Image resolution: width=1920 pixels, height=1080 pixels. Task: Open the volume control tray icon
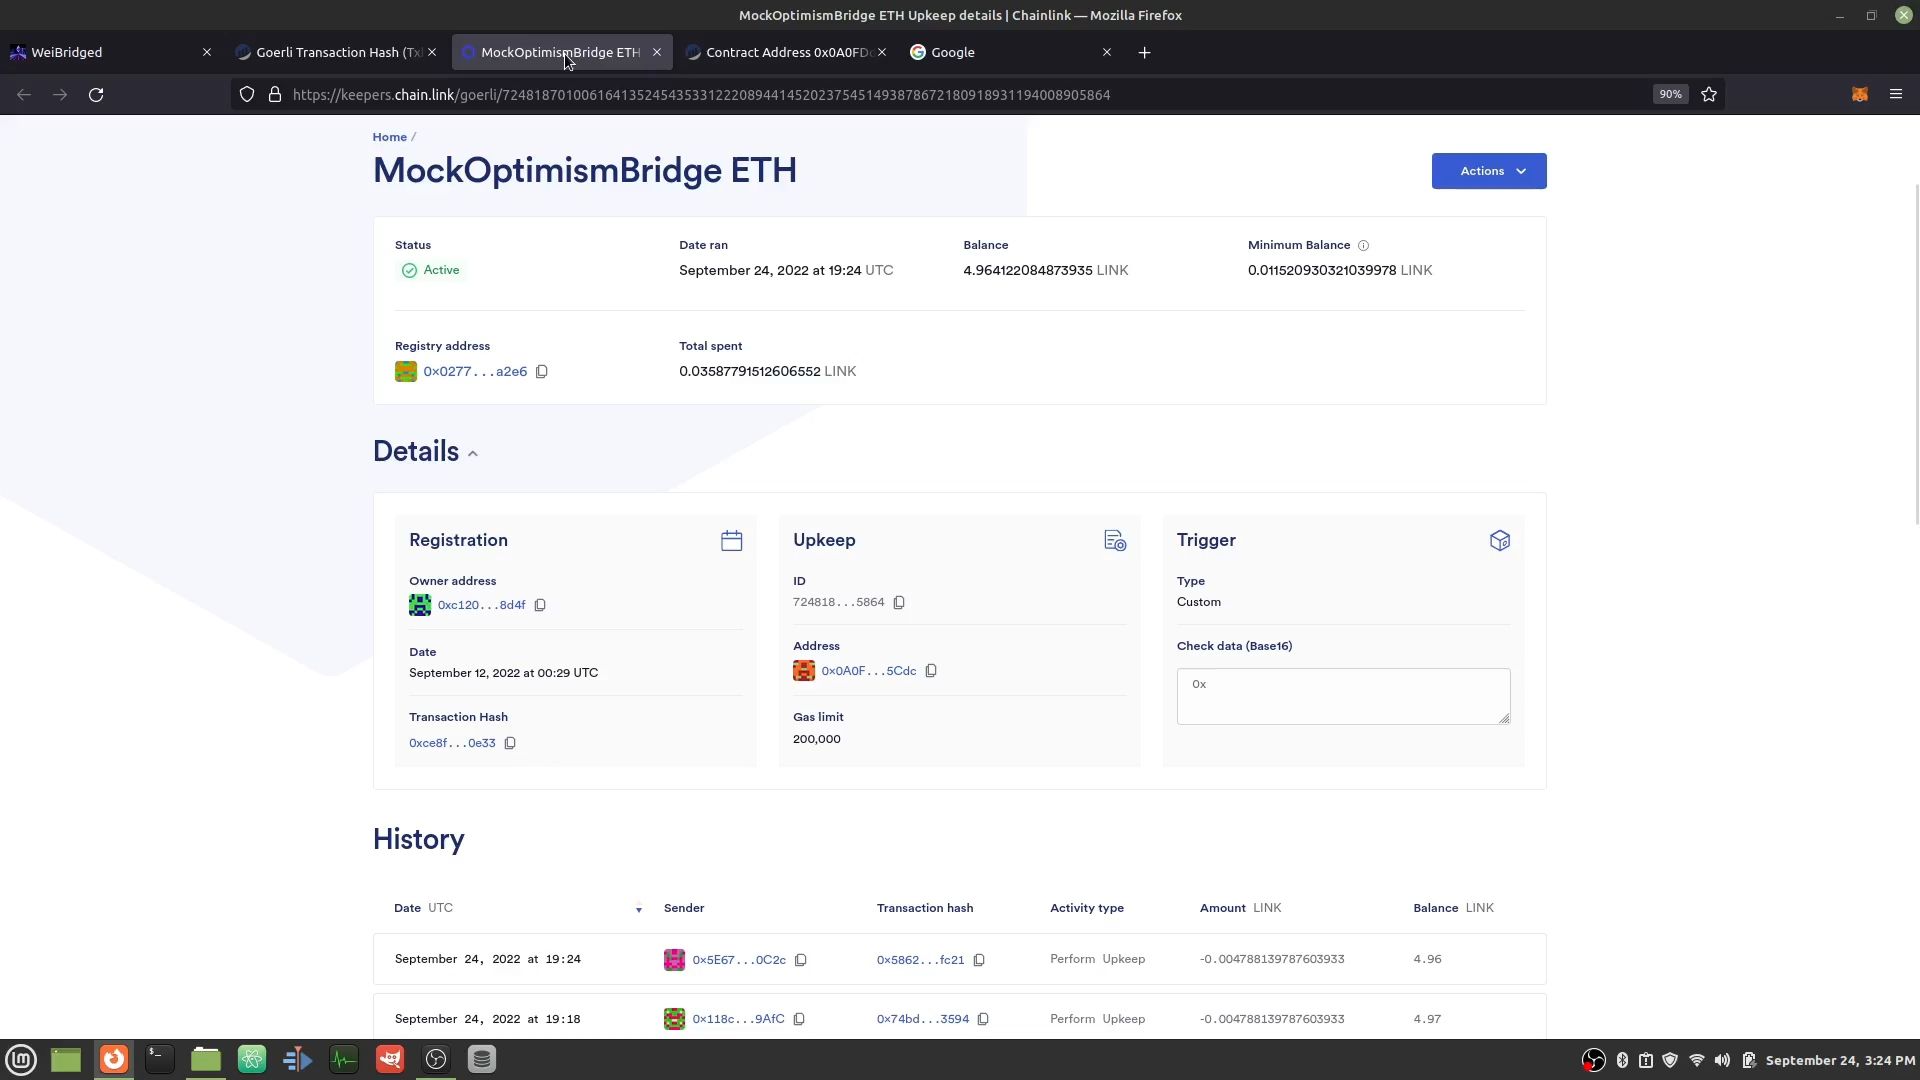(x=1722, y=1061)
